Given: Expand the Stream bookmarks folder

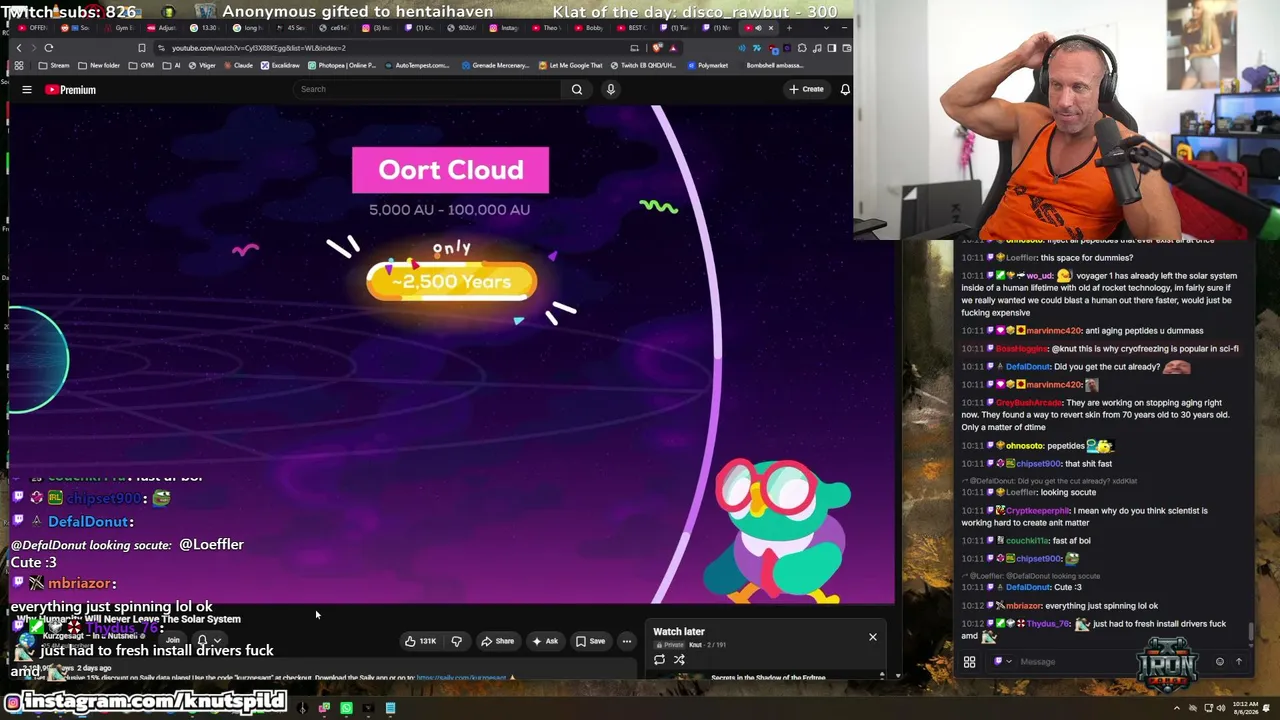Looking at the screenshot, I should (54, 66).
